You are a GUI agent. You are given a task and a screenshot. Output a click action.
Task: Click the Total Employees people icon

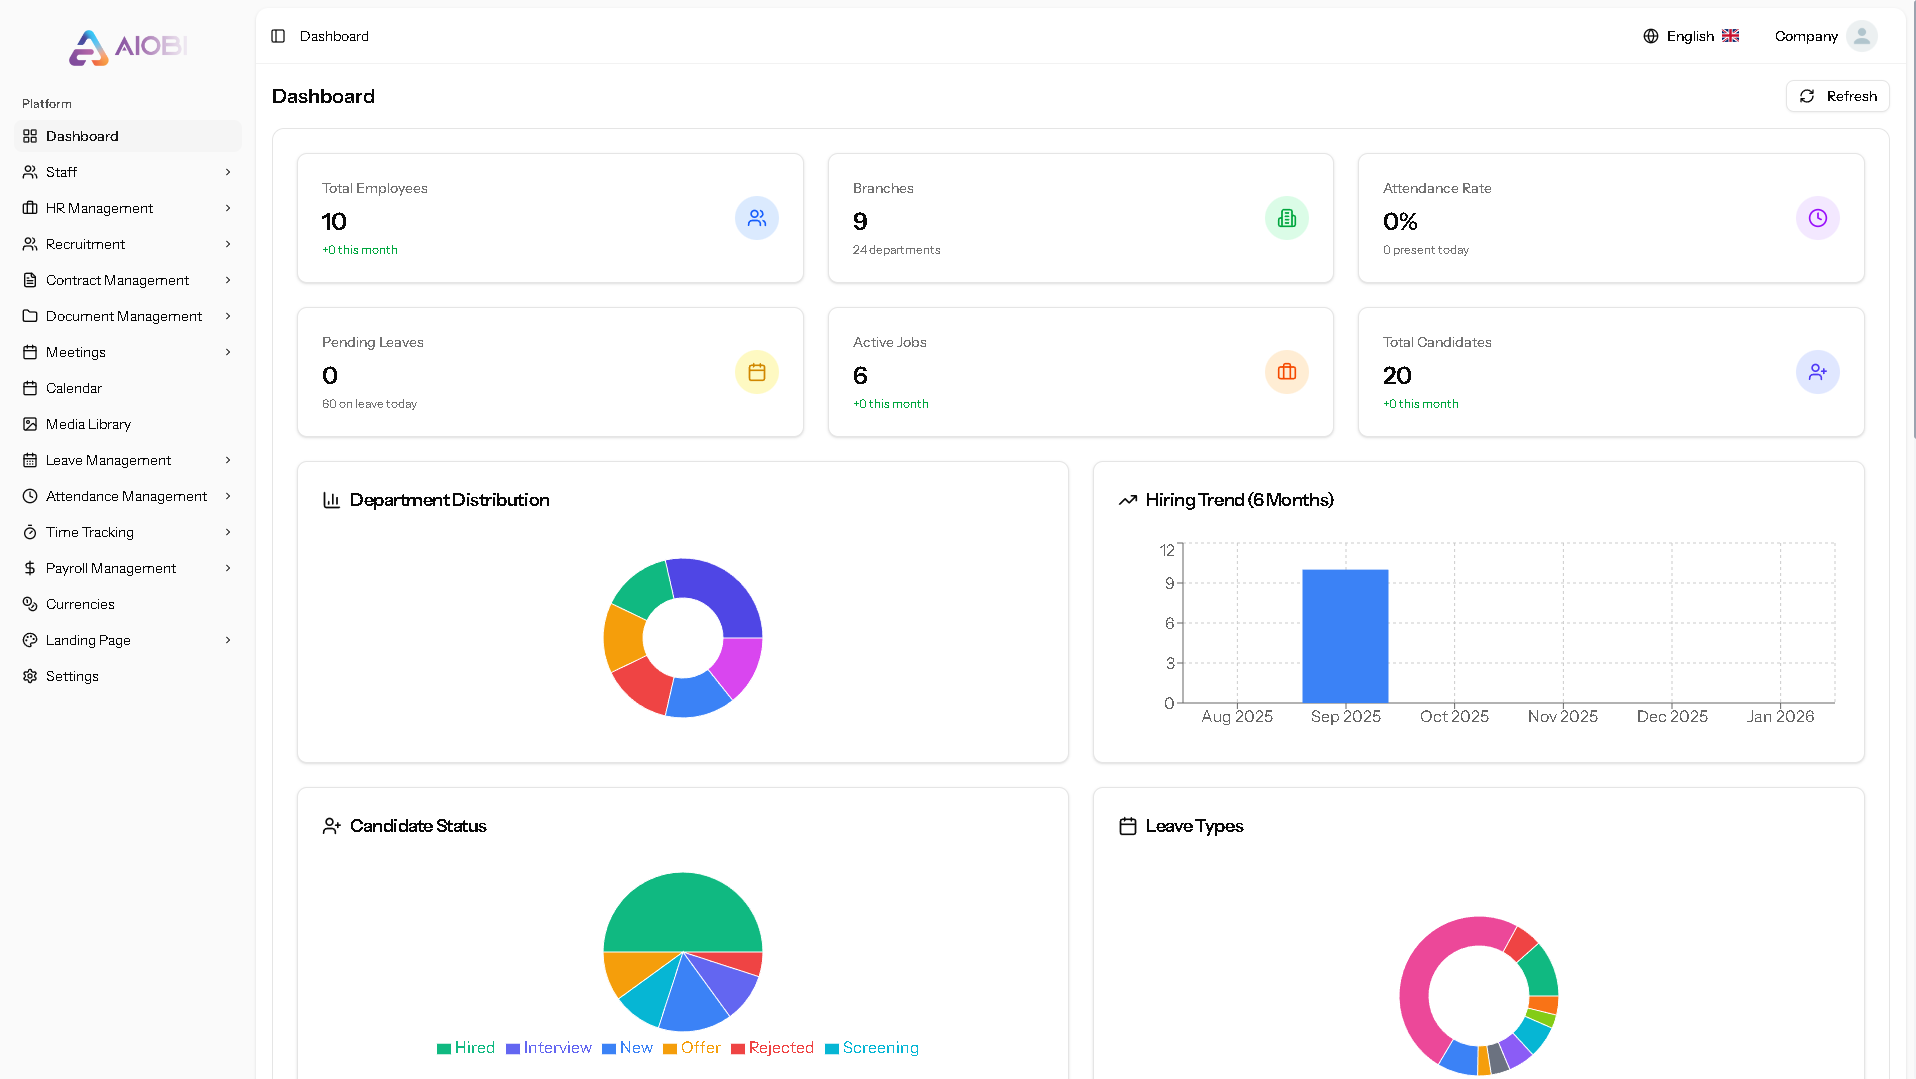756,218
